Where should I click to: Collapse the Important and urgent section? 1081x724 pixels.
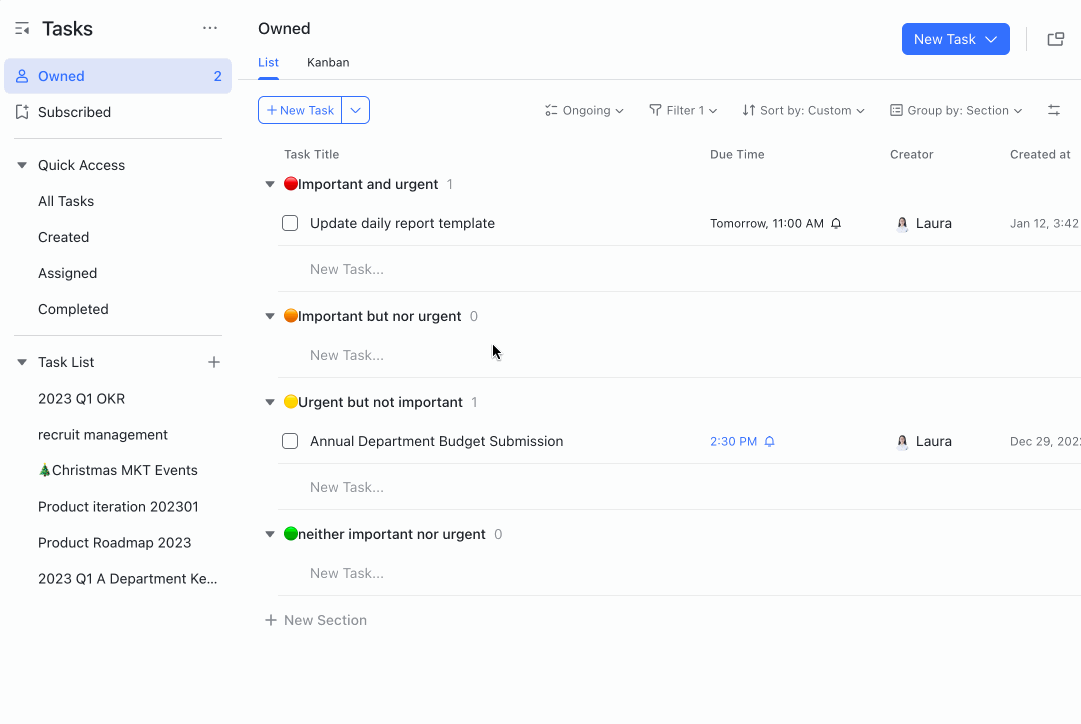[270, 184]
